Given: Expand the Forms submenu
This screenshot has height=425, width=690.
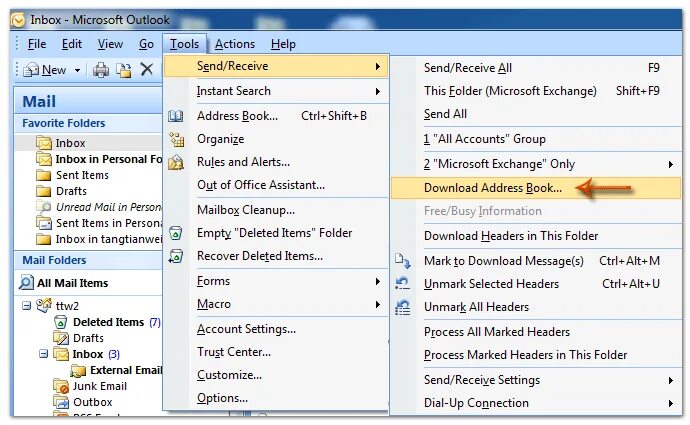Looking at the screenshot, I should pyautogui.click(x=378, y=281).
